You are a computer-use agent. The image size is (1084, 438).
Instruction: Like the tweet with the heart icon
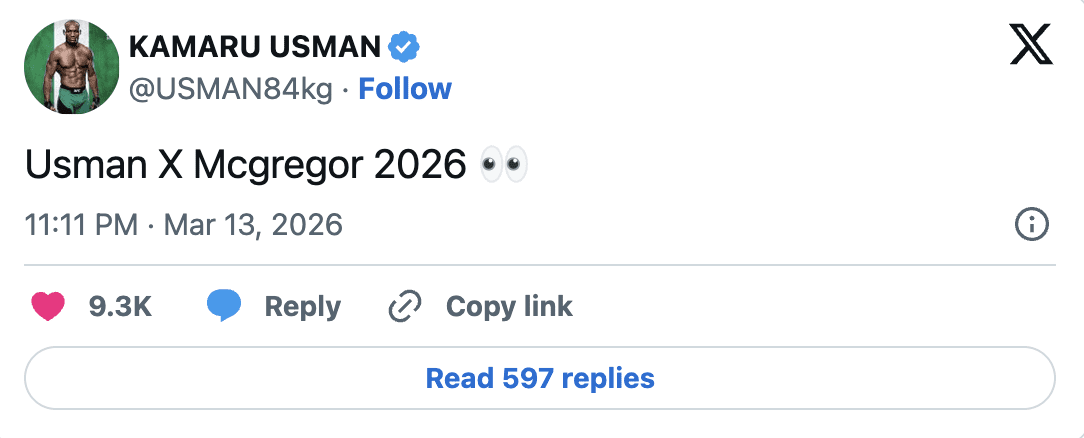click(48, 306)
